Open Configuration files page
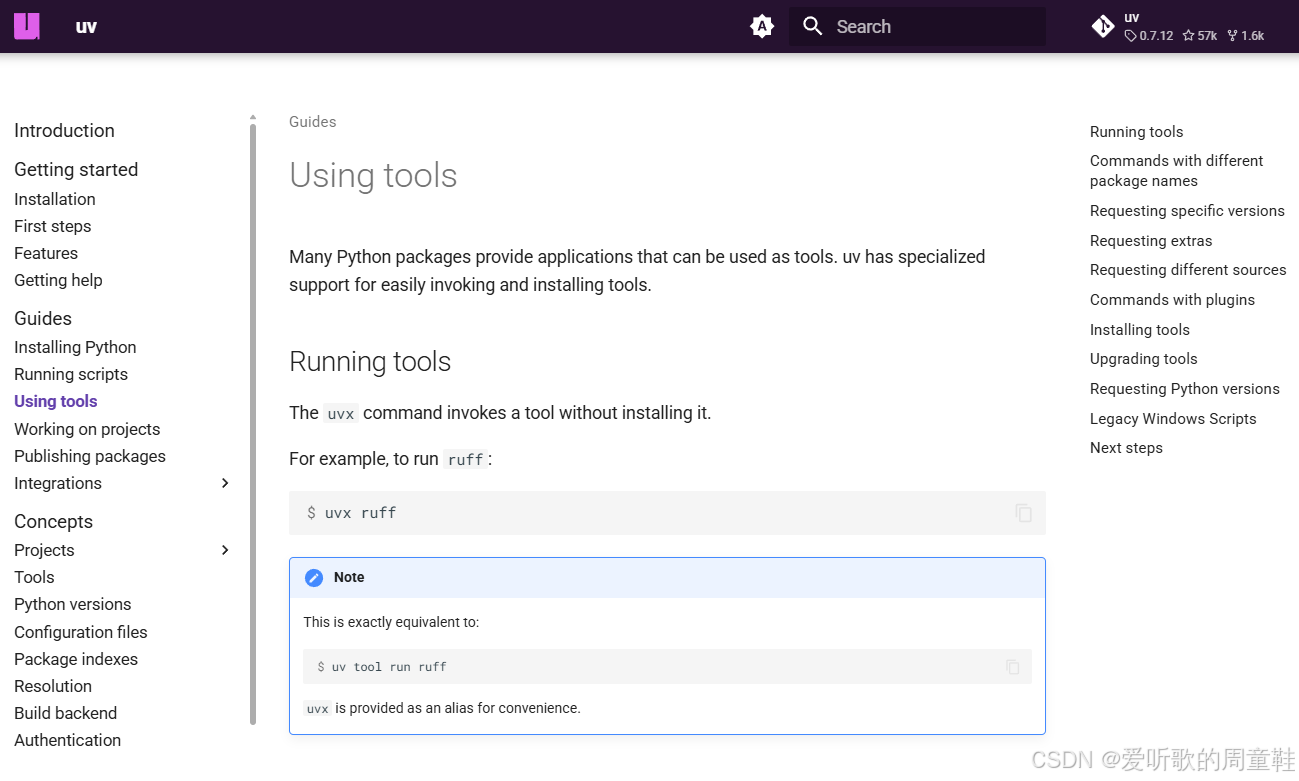Viewport: 1299px width, 781px height. coord(81,633)
